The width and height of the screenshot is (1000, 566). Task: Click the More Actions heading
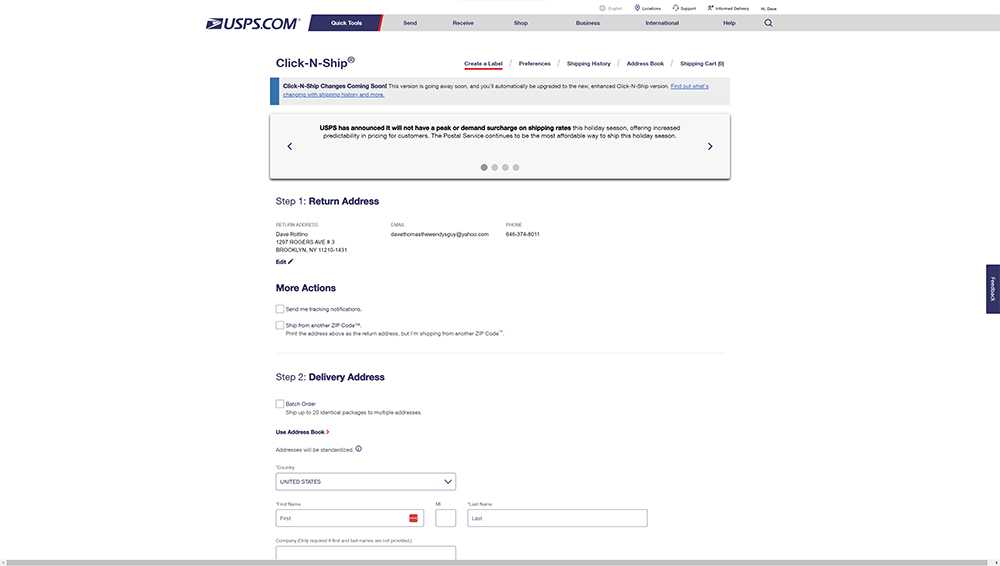305,288
